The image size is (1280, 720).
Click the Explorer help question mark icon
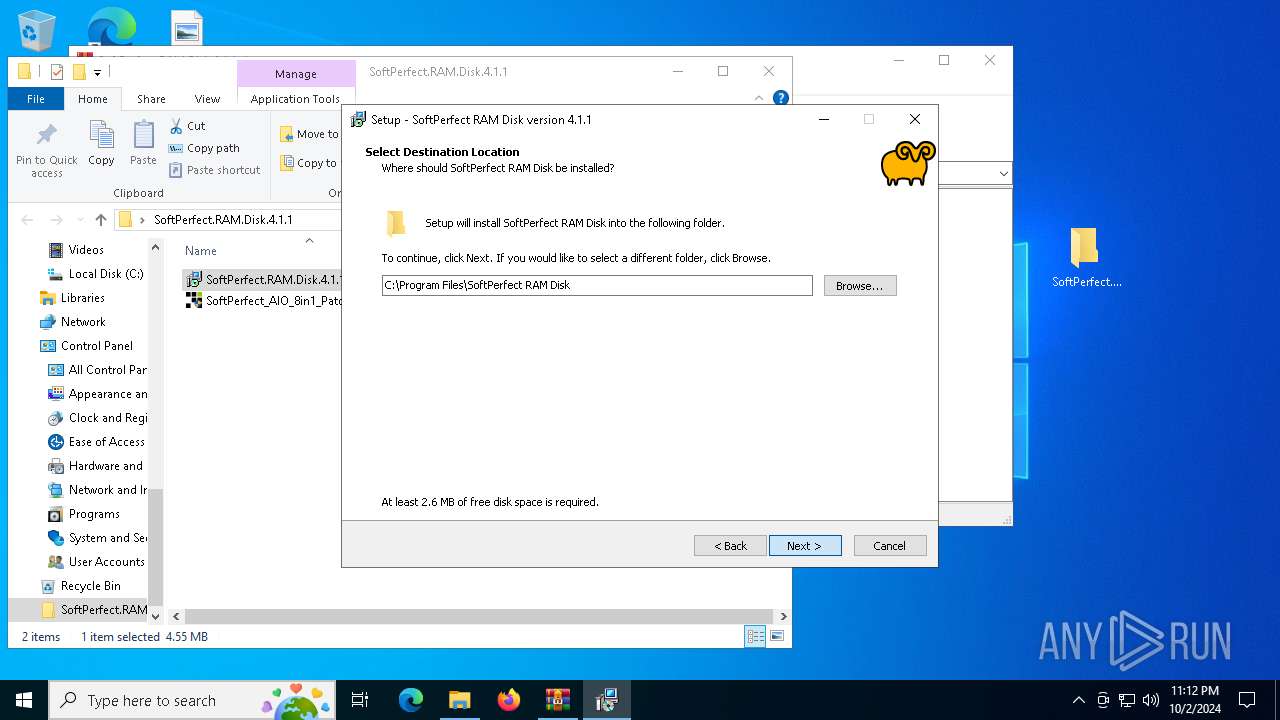[x=781, y=98]
